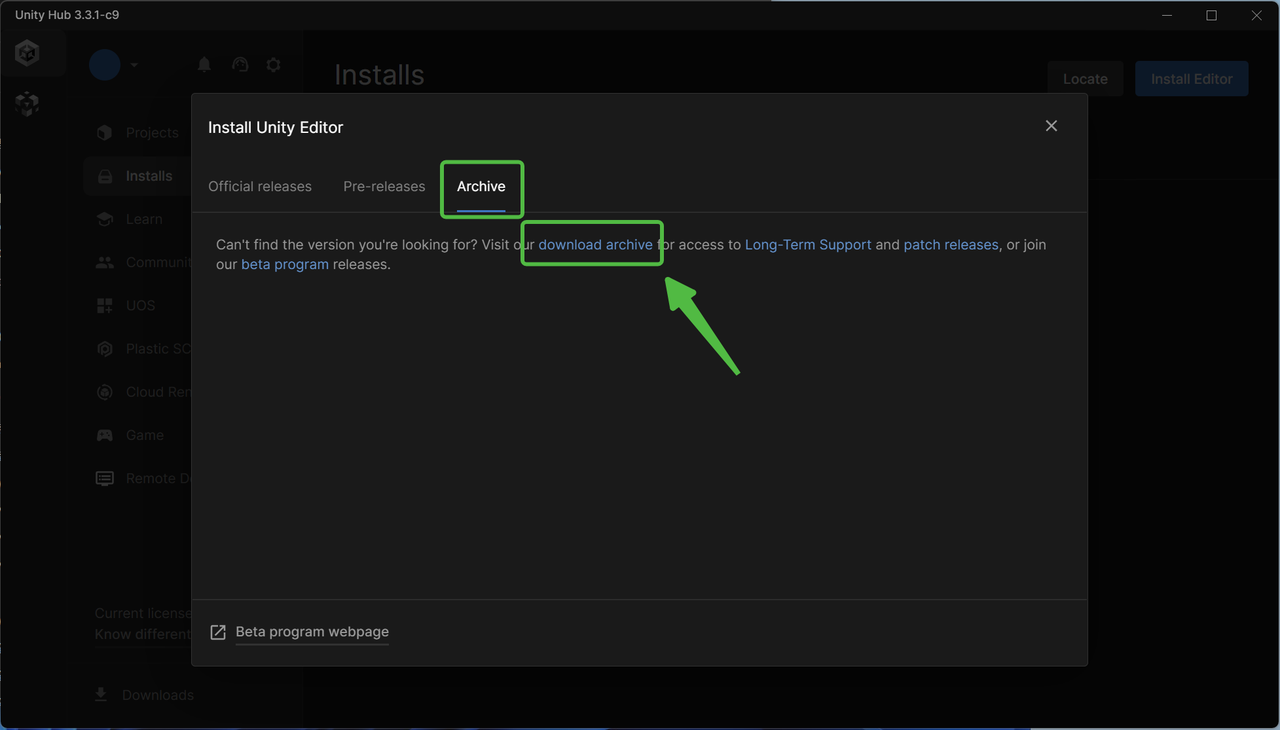Expand the Remote Device entry
Viewport: 1280px width, 730px height.
[x=104, y=478]
